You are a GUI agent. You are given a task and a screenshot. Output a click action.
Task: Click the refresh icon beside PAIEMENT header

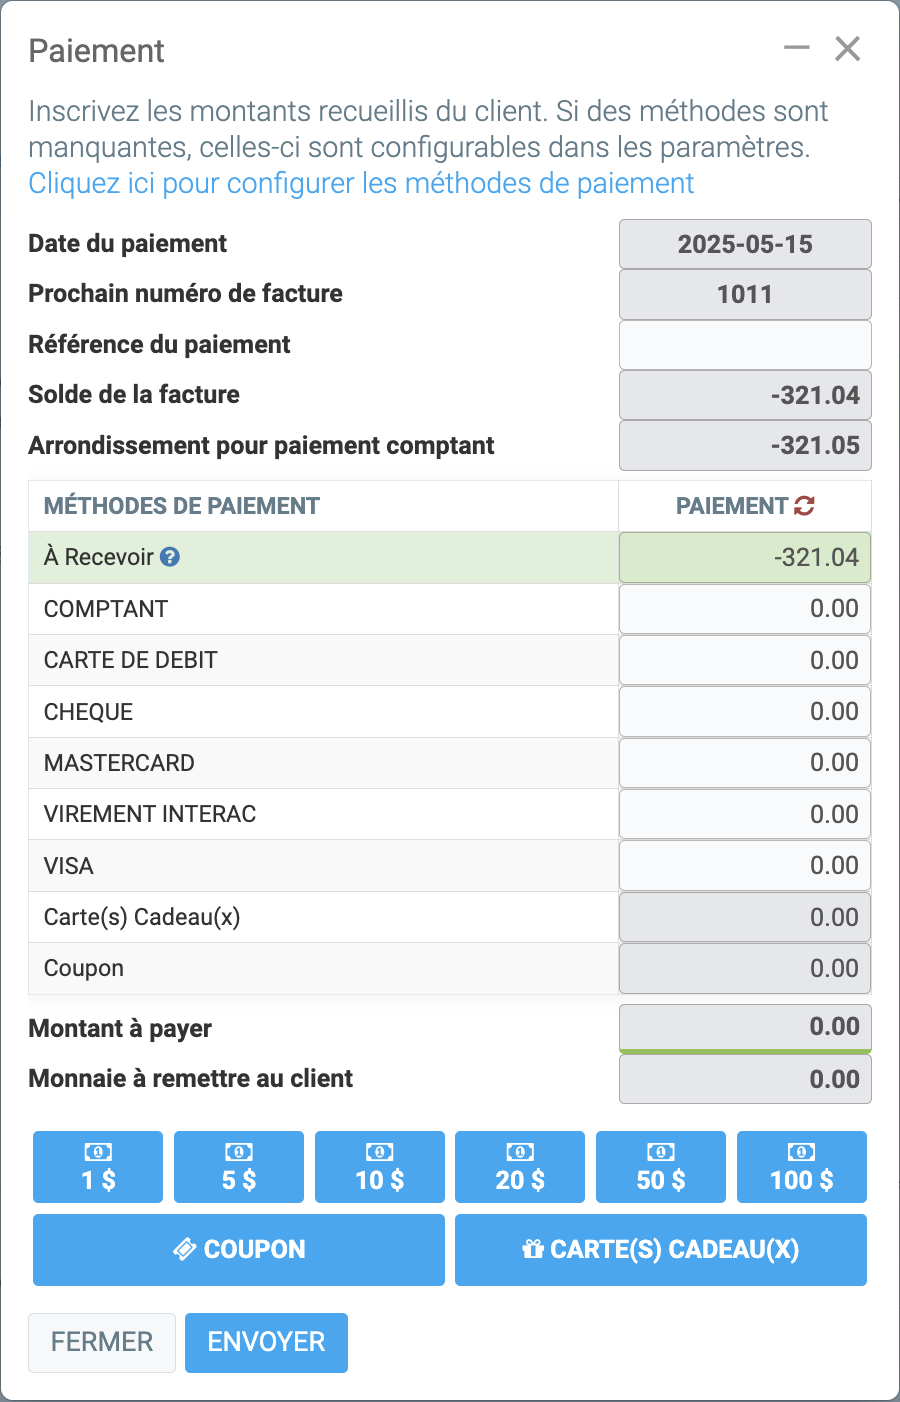pos(805,506)
